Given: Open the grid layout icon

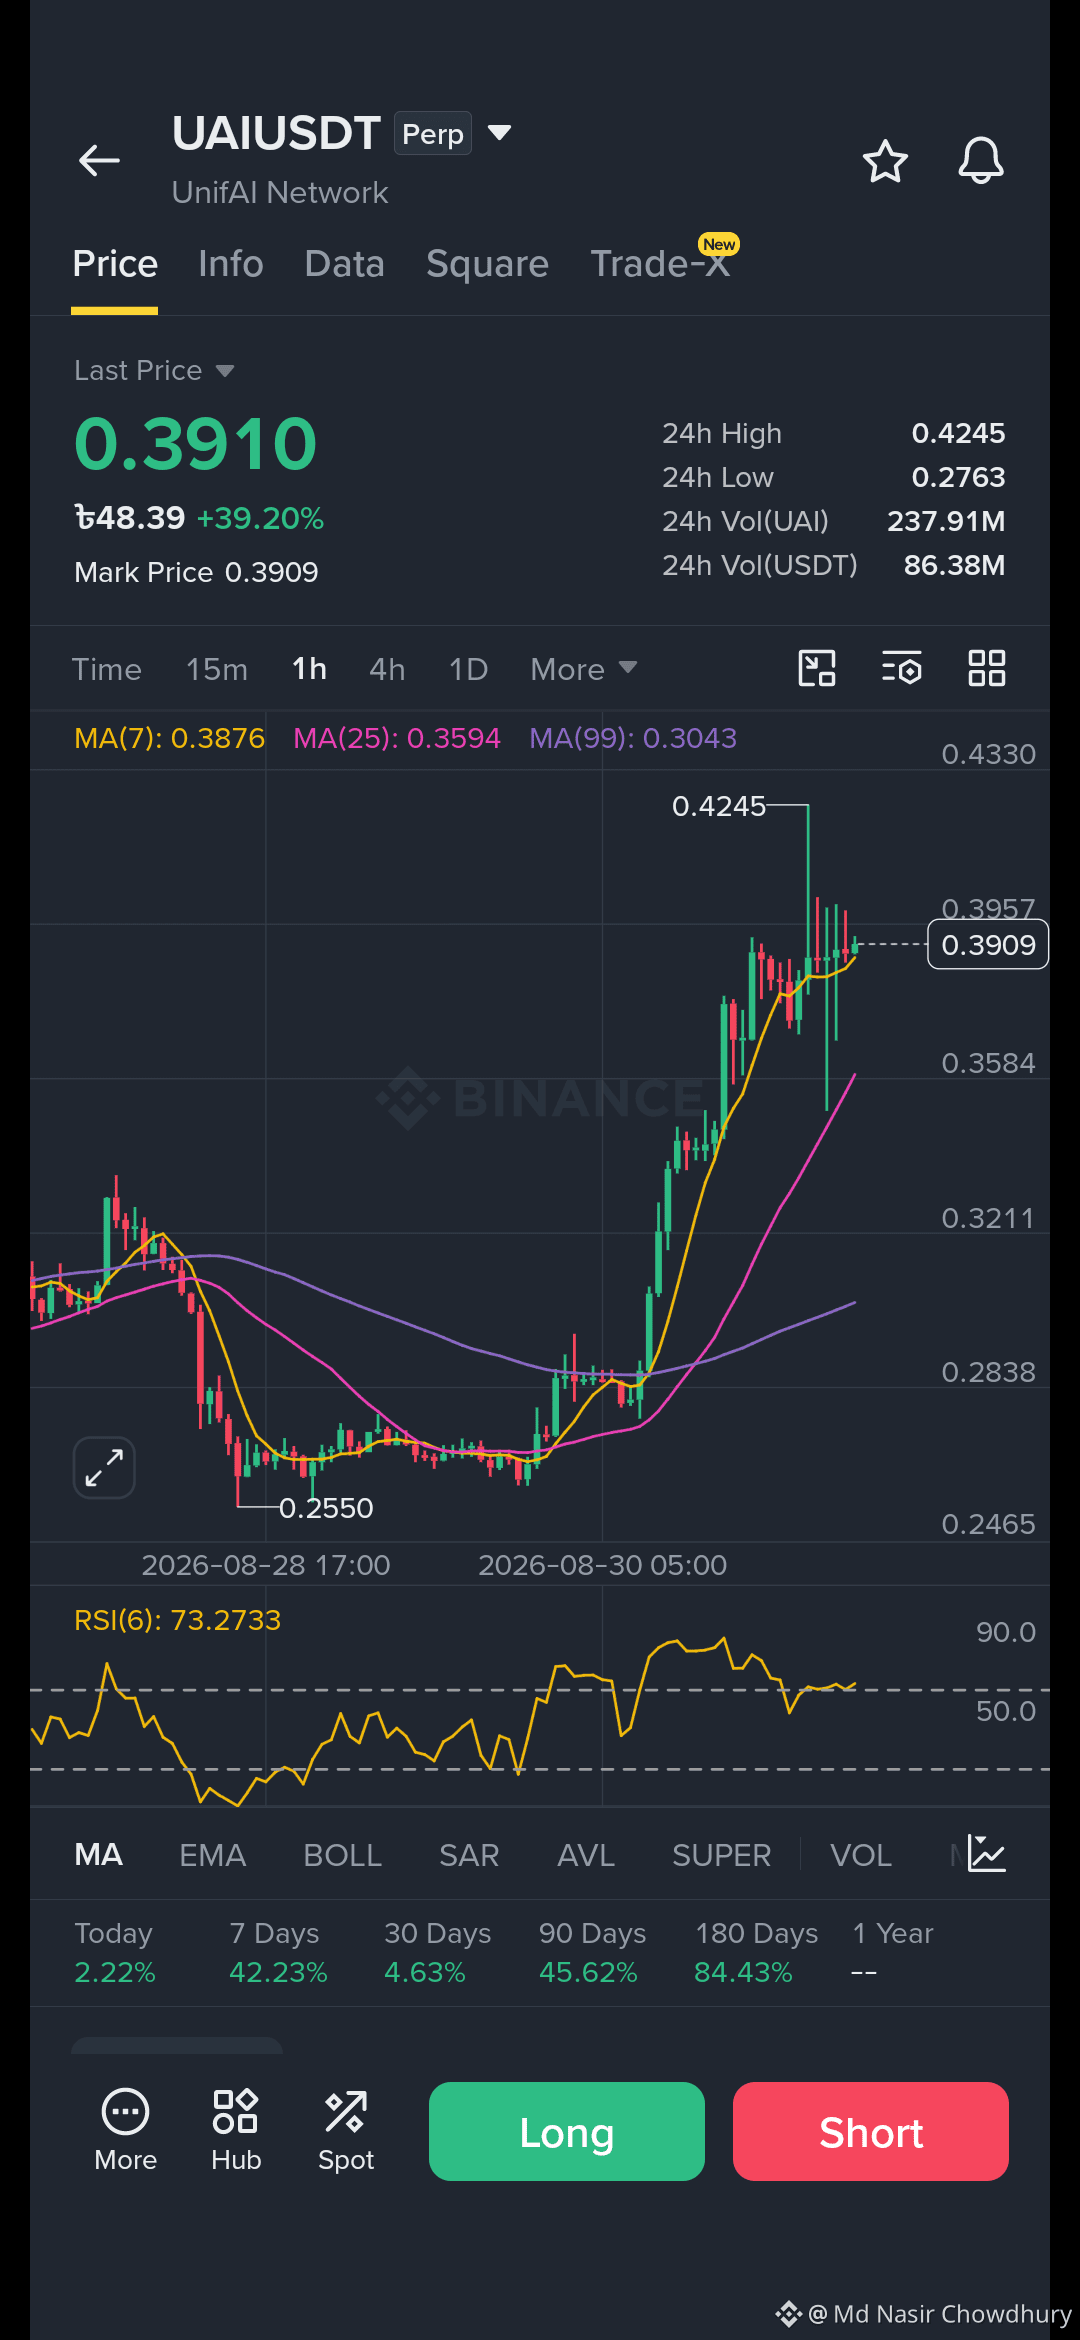Looking at the screenshot, I should click(987, 668).
